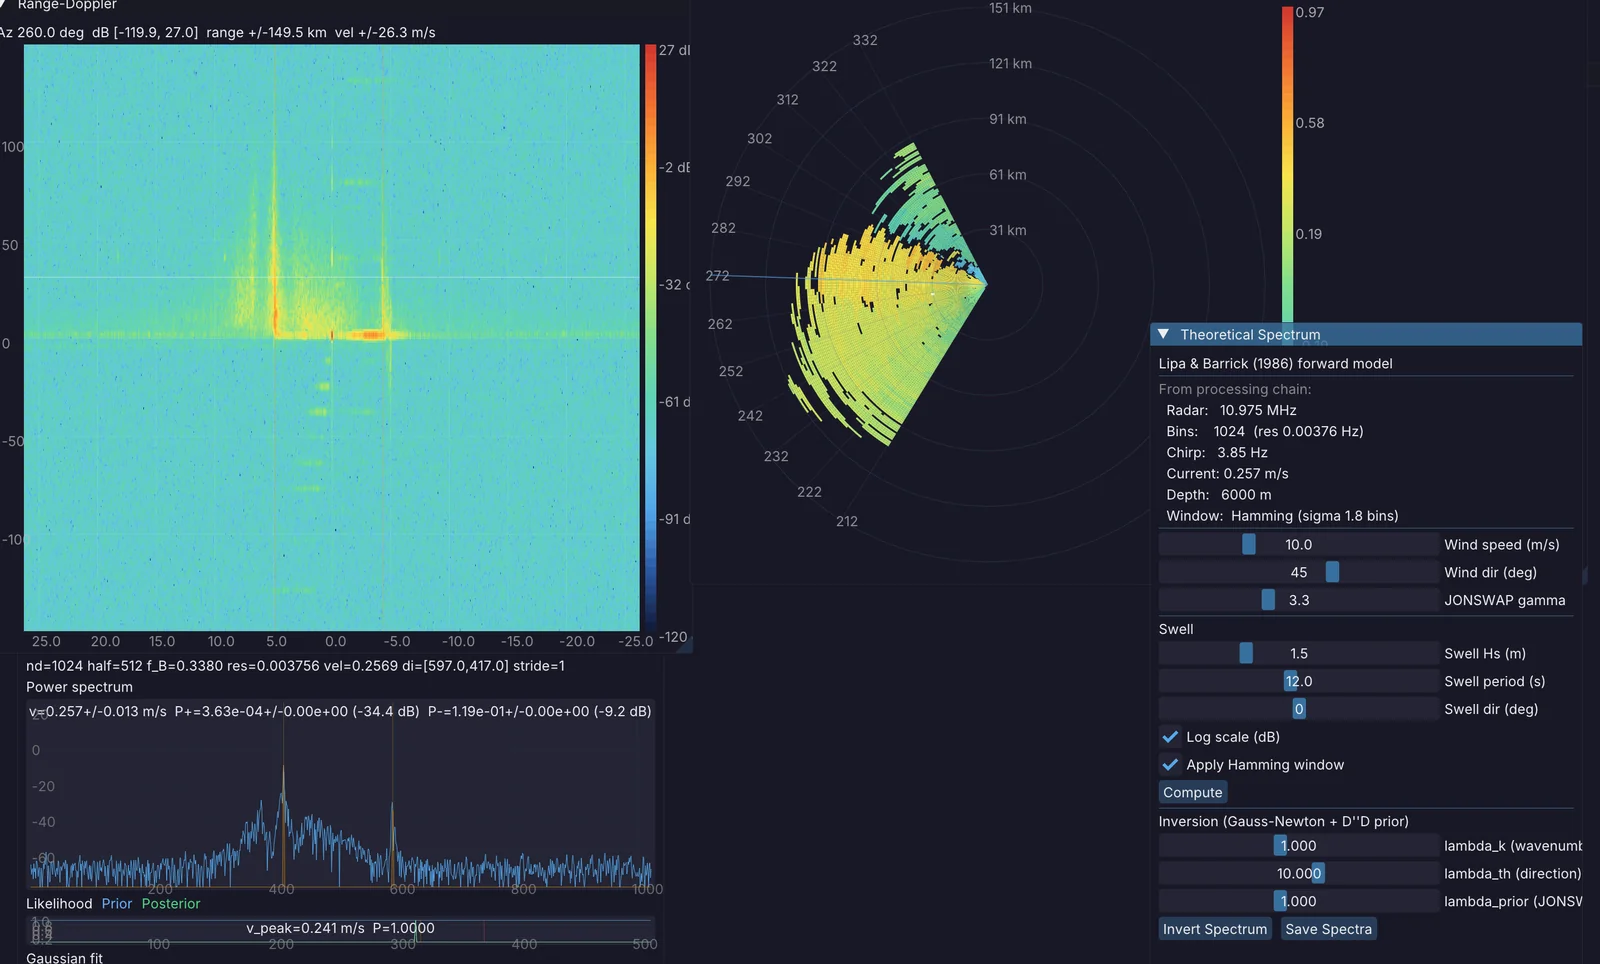Click the Power spectrum label
The width and height of the screenshot is (1600, 964).
point(79,687)
